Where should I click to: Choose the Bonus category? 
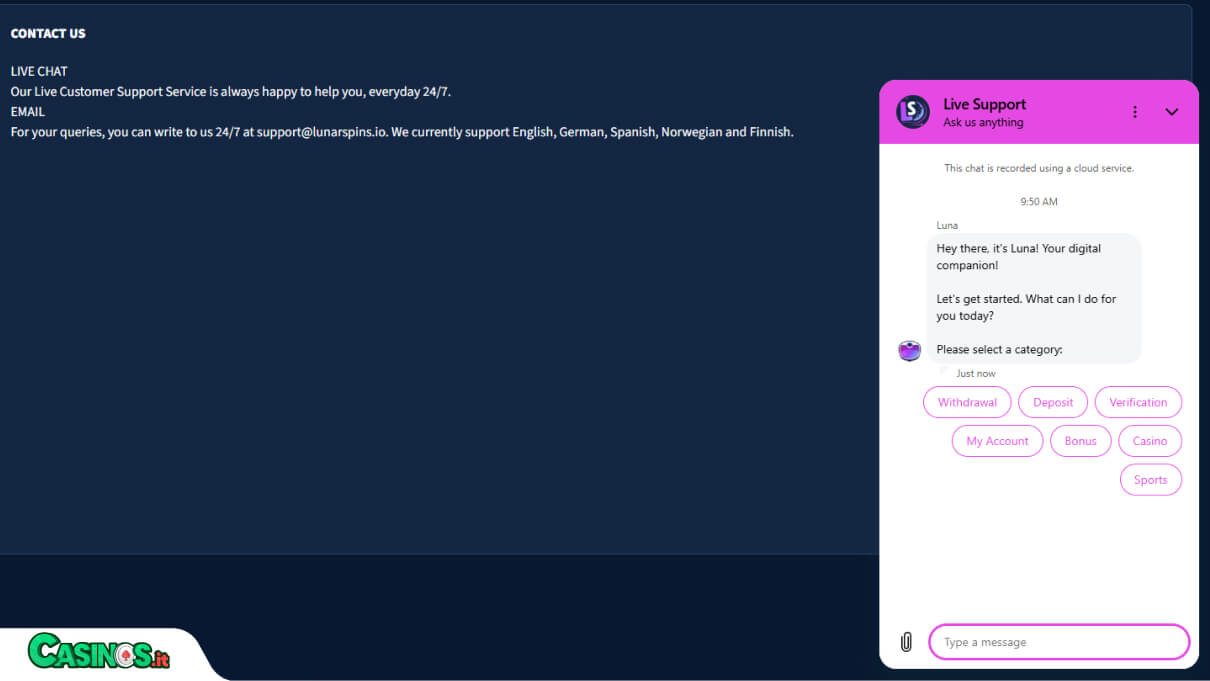1080,441
